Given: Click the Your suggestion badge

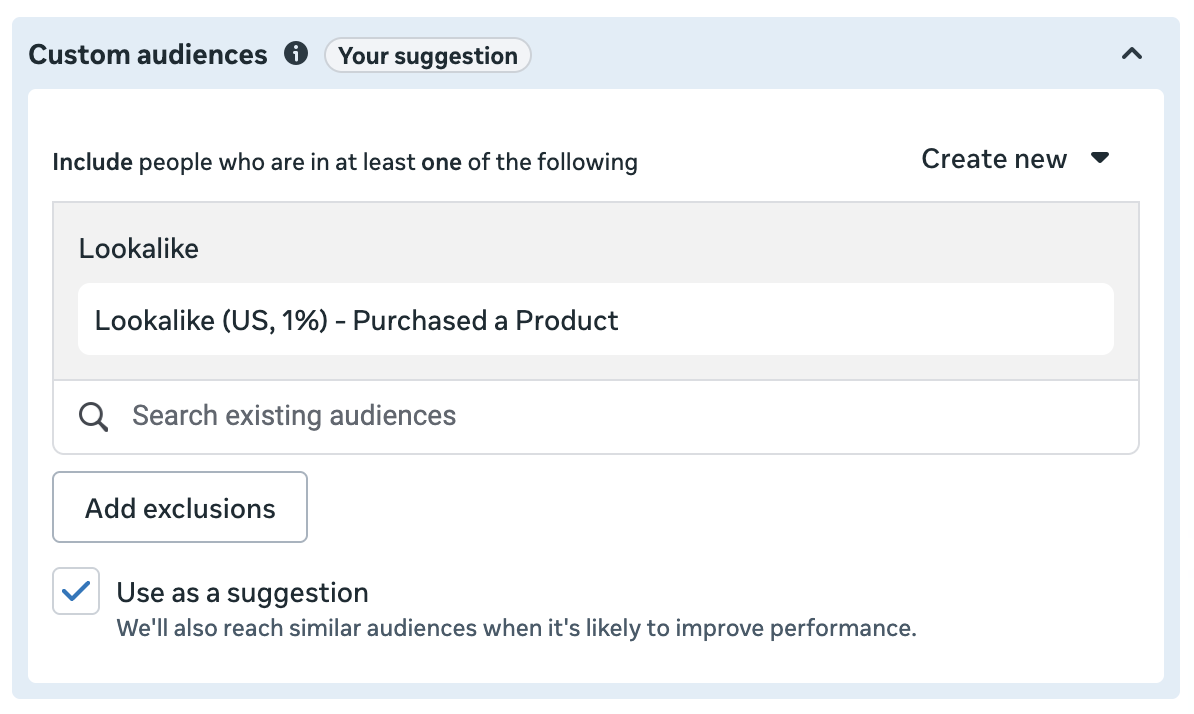Looking at the screenshot, I should click(427, 55).
